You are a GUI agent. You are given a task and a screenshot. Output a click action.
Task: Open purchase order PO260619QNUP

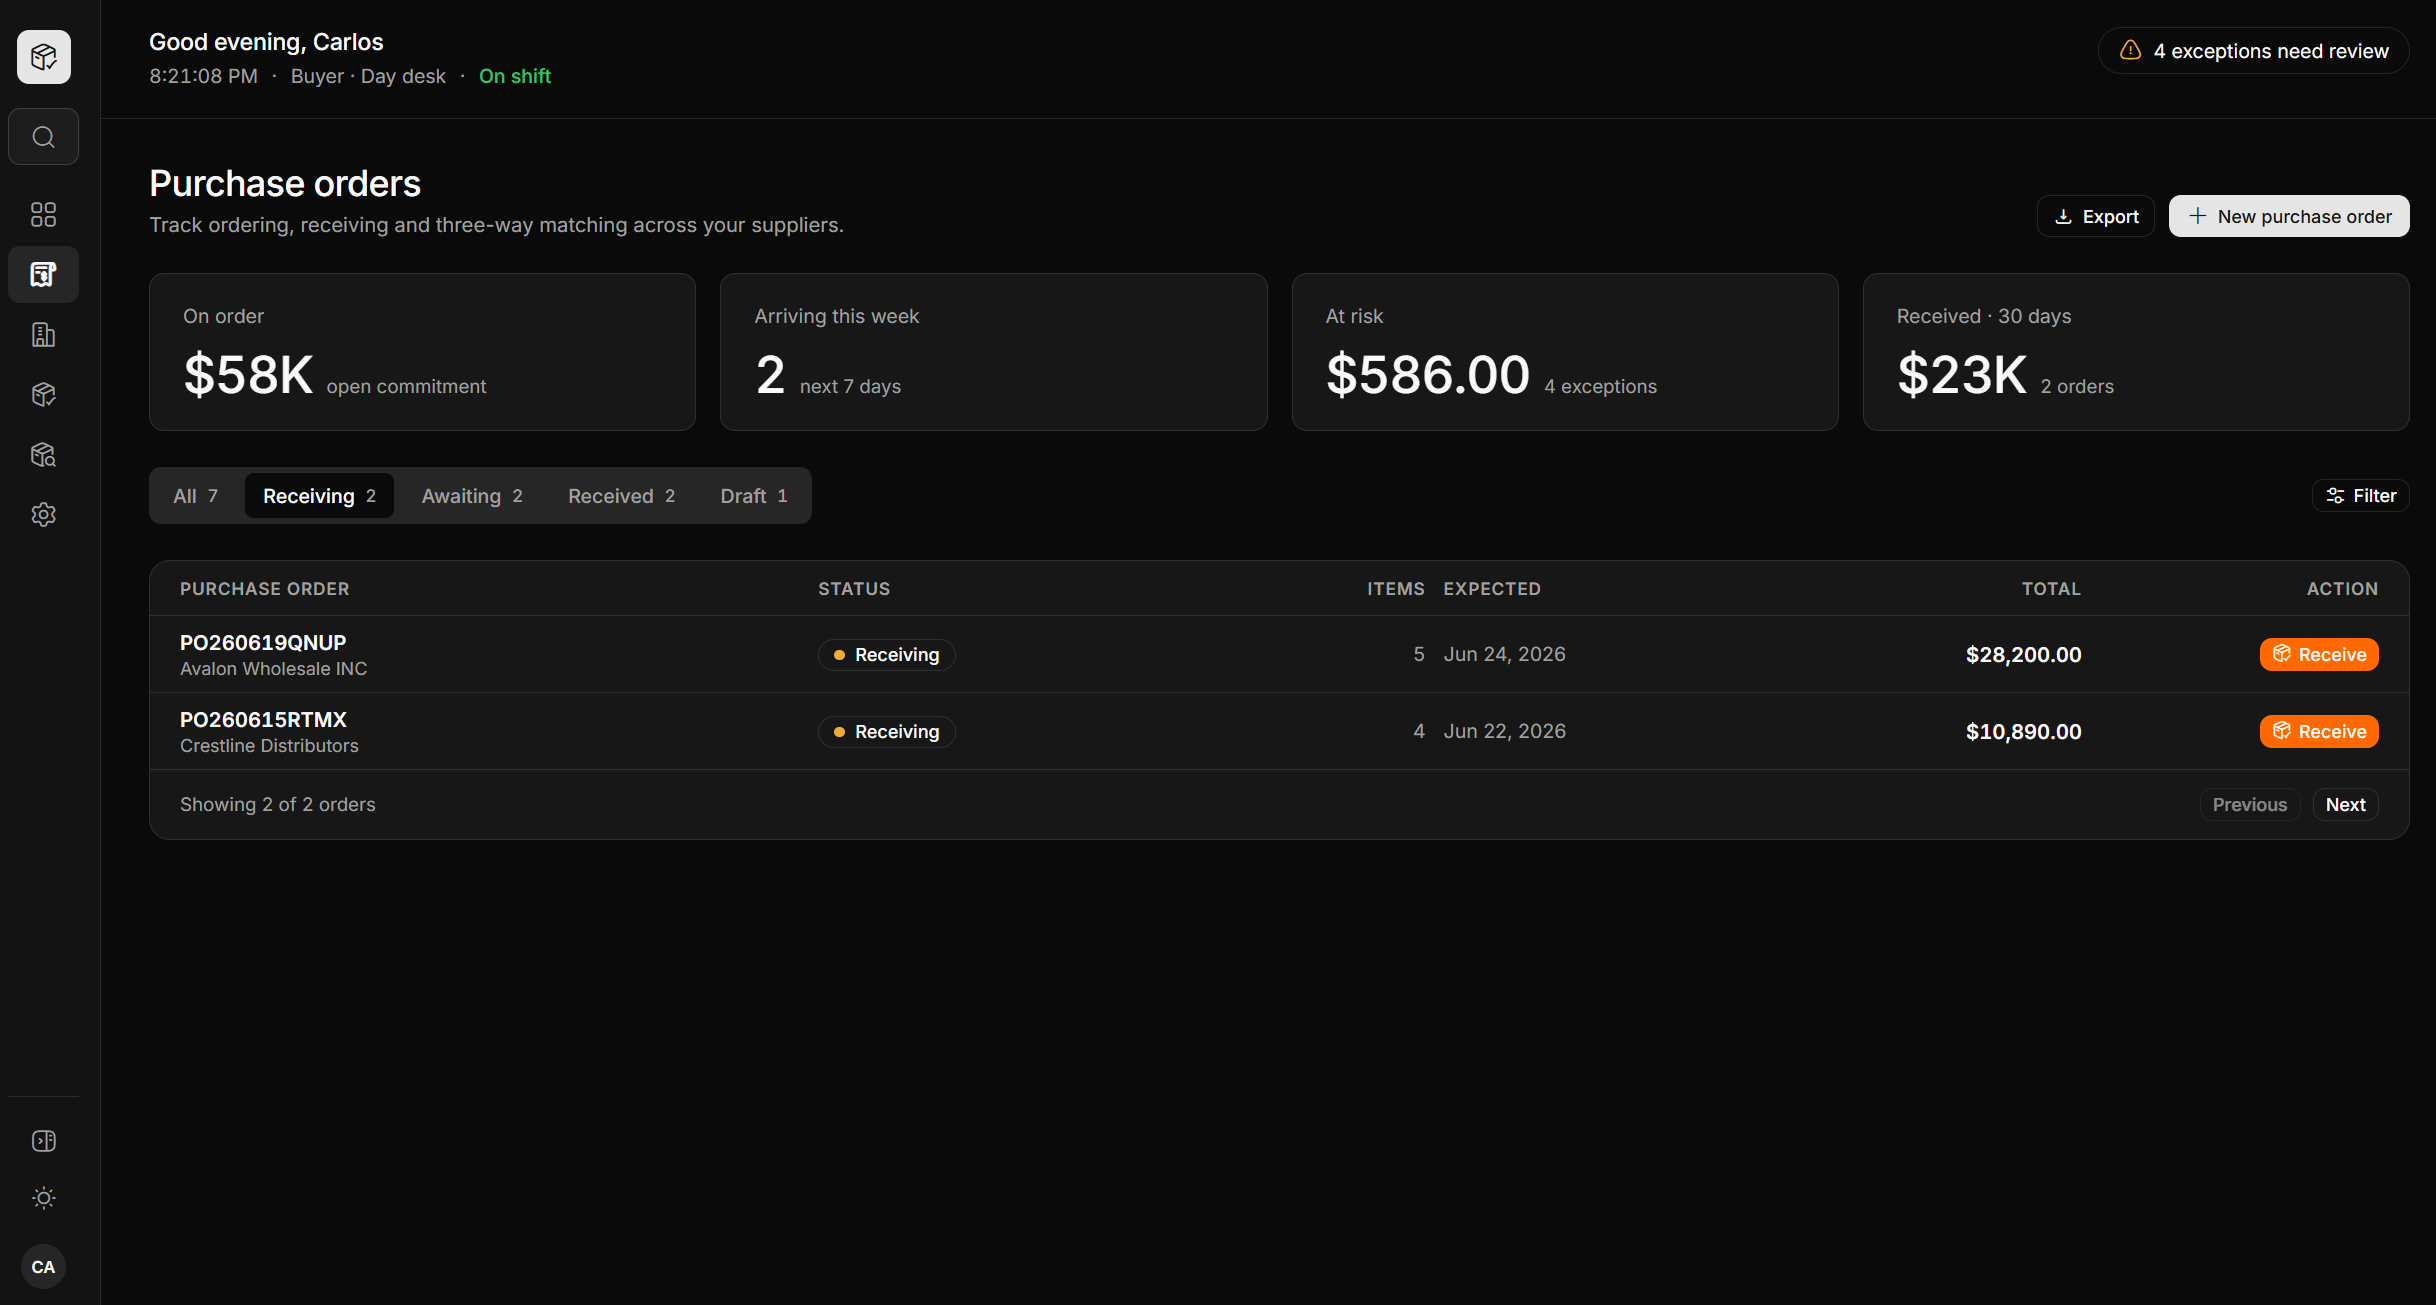263,642
